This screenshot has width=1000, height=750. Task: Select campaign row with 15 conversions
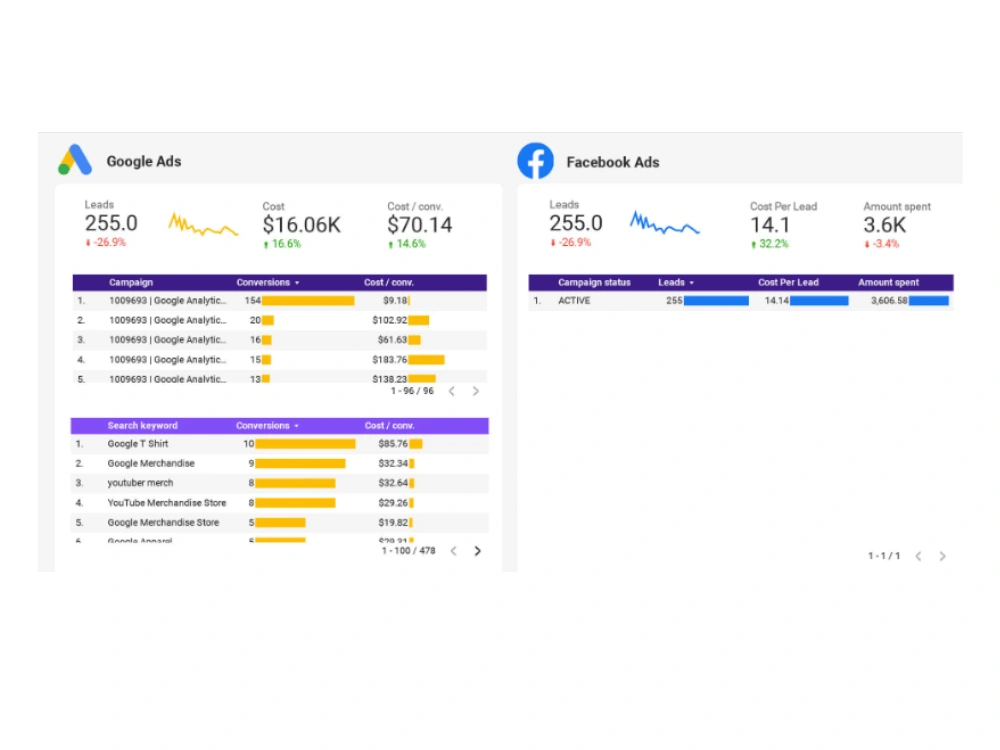pos(279,360)
